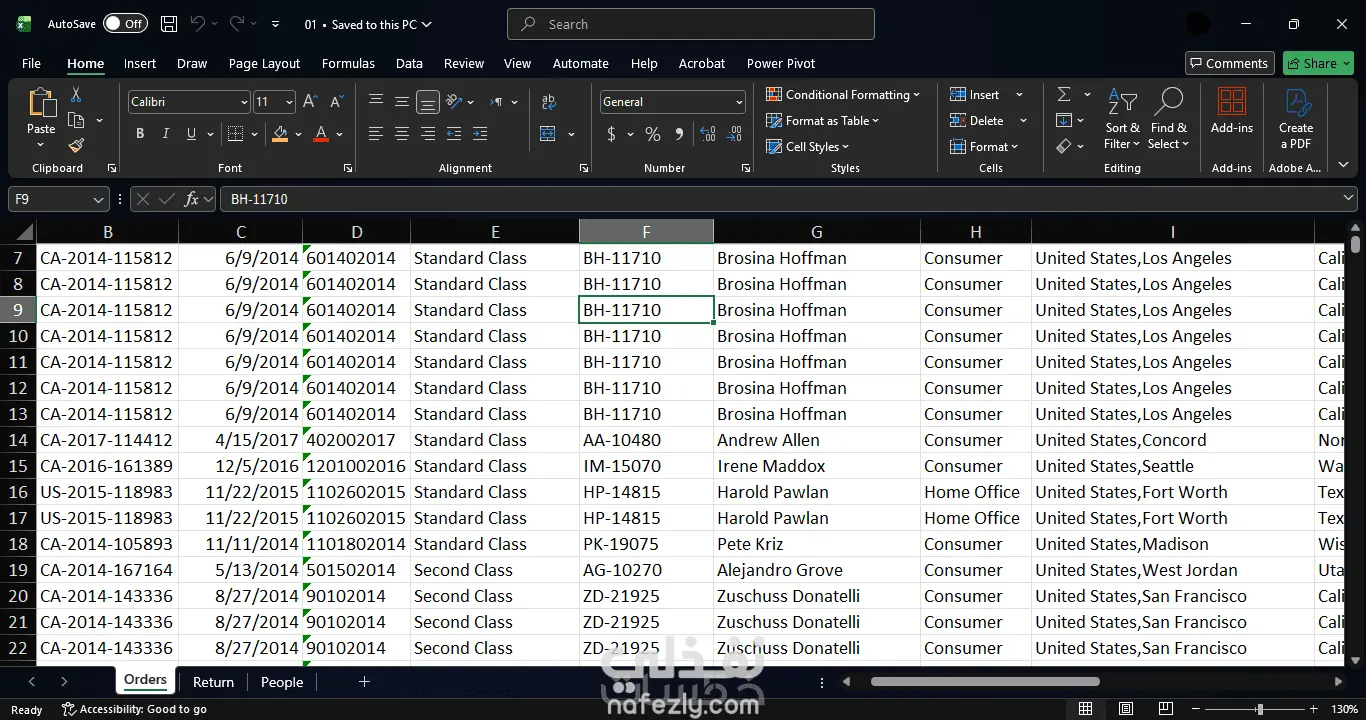The width and height of the screenshot is (1366, 720).
Task: Click Increase Decimal icon
Action: coord(708,134)
